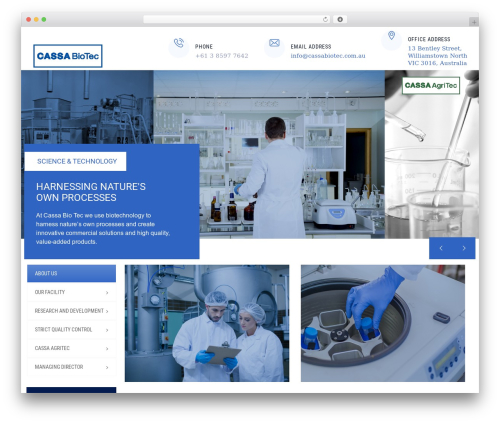500x423 pixels.
Task: Go to previous slide arrow
Action: tap(441, 248)
